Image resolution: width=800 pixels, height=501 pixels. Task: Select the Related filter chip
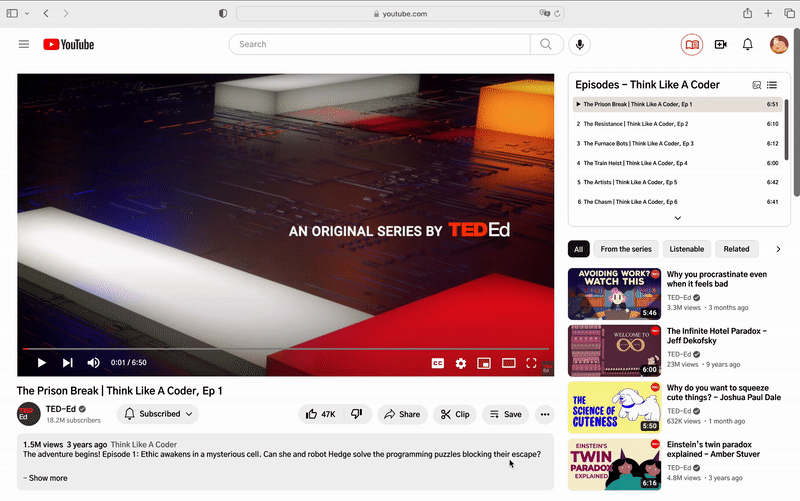click(x=736, y=249)
